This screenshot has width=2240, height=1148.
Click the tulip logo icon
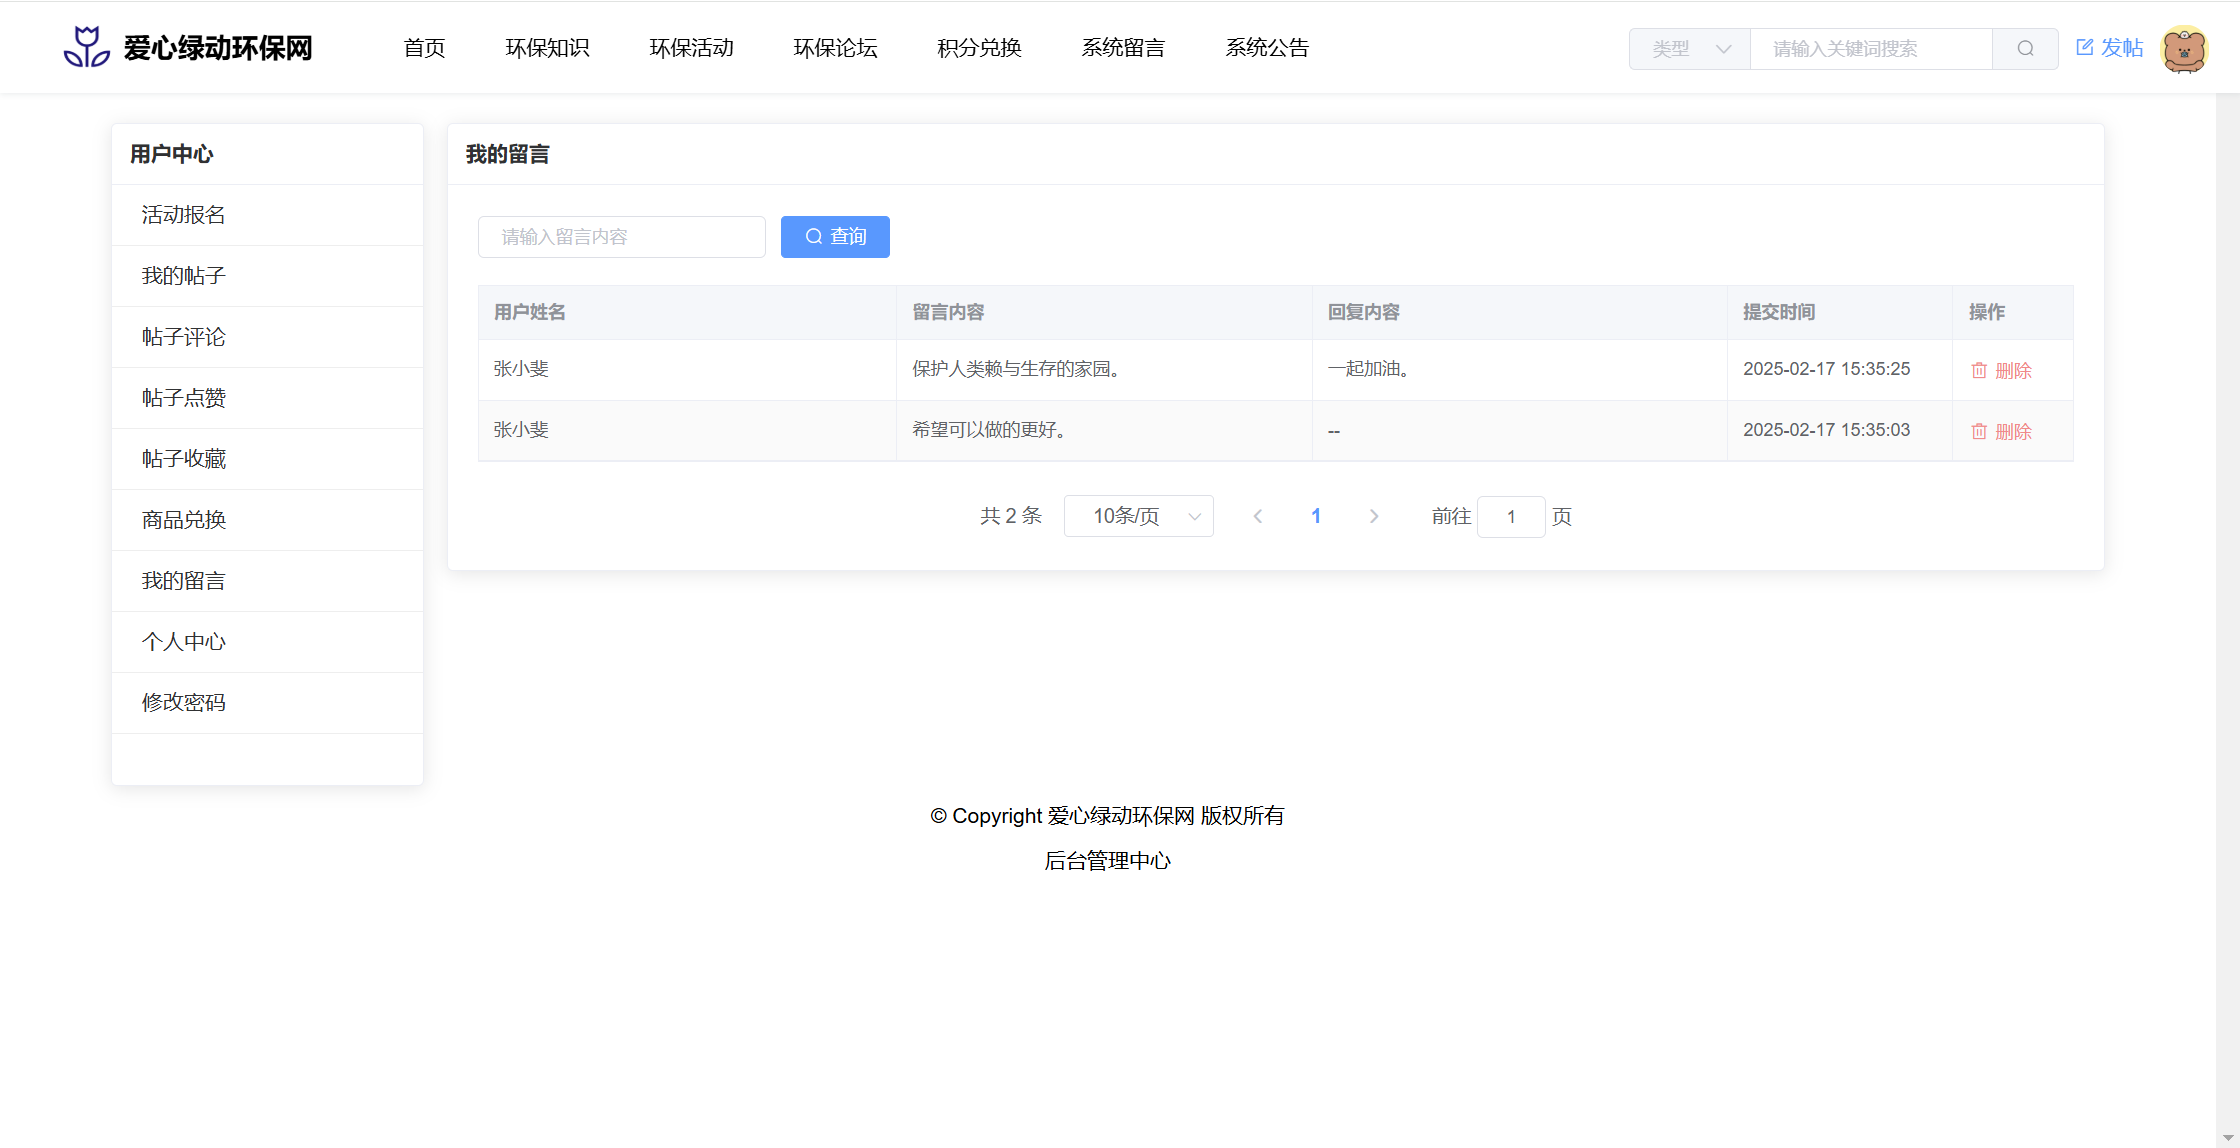point(87,47)
